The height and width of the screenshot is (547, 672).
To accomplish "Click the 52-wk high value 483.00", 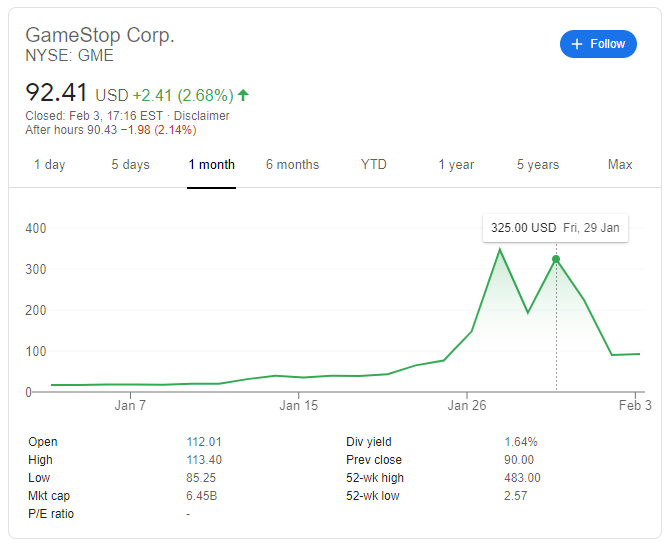I will point(522,478).
